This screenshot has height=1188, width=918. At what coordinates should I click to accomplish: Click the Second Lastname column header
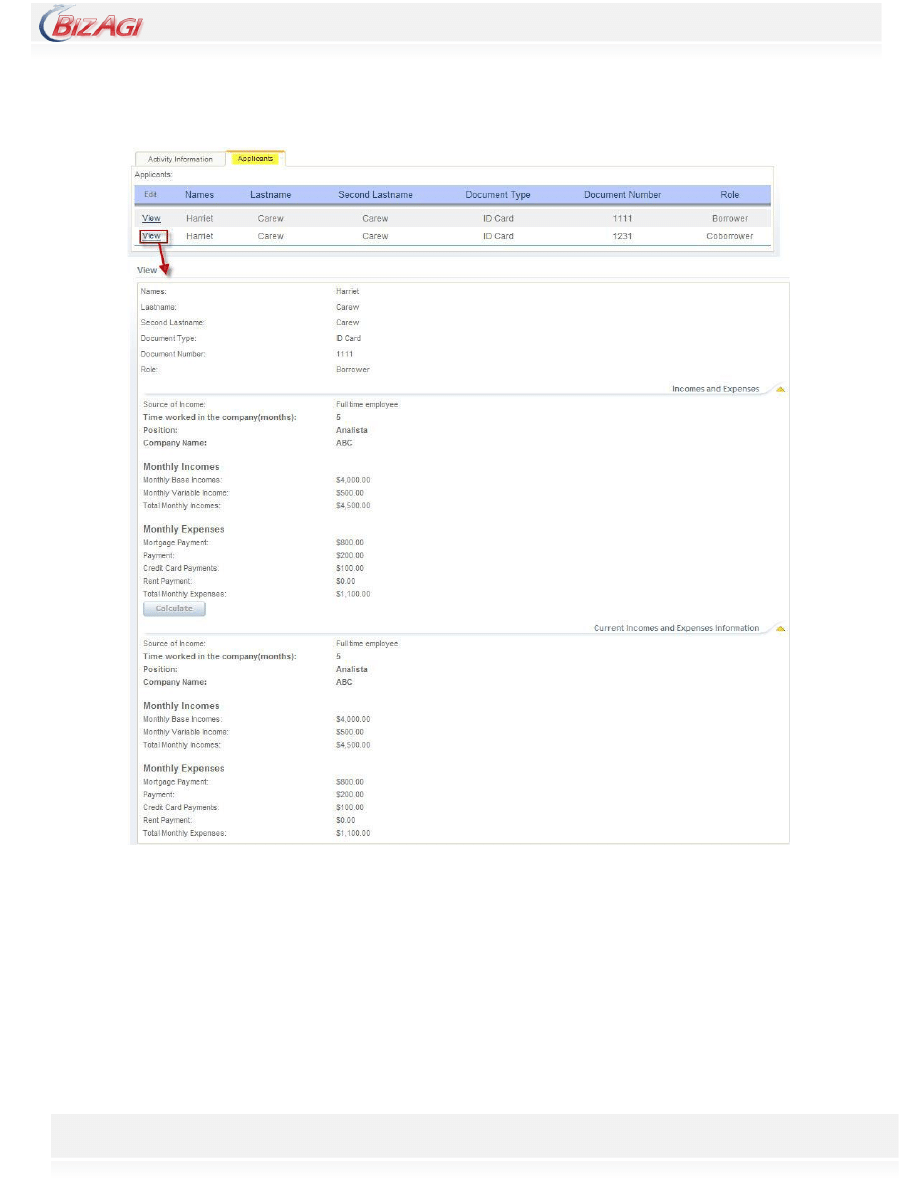(375, 195)
